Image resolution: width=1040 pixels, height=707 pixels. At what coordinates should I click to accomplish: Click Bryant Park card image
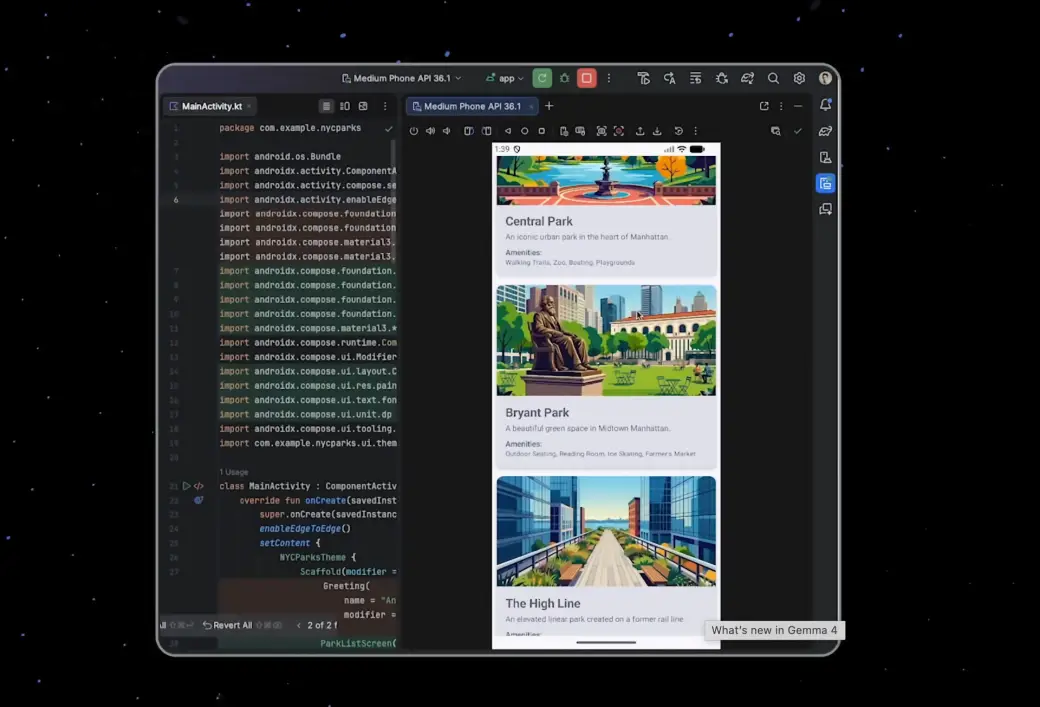(x=606, y=341)
